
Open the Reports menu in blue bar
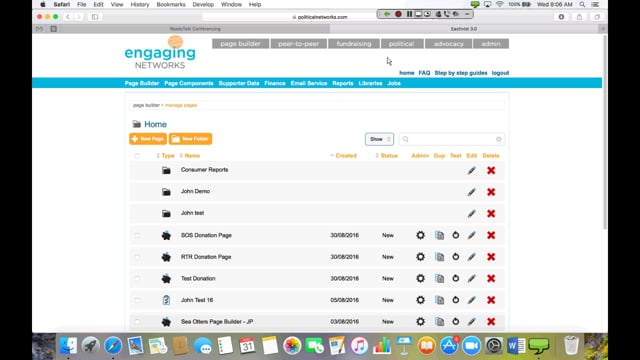point(342,83)
